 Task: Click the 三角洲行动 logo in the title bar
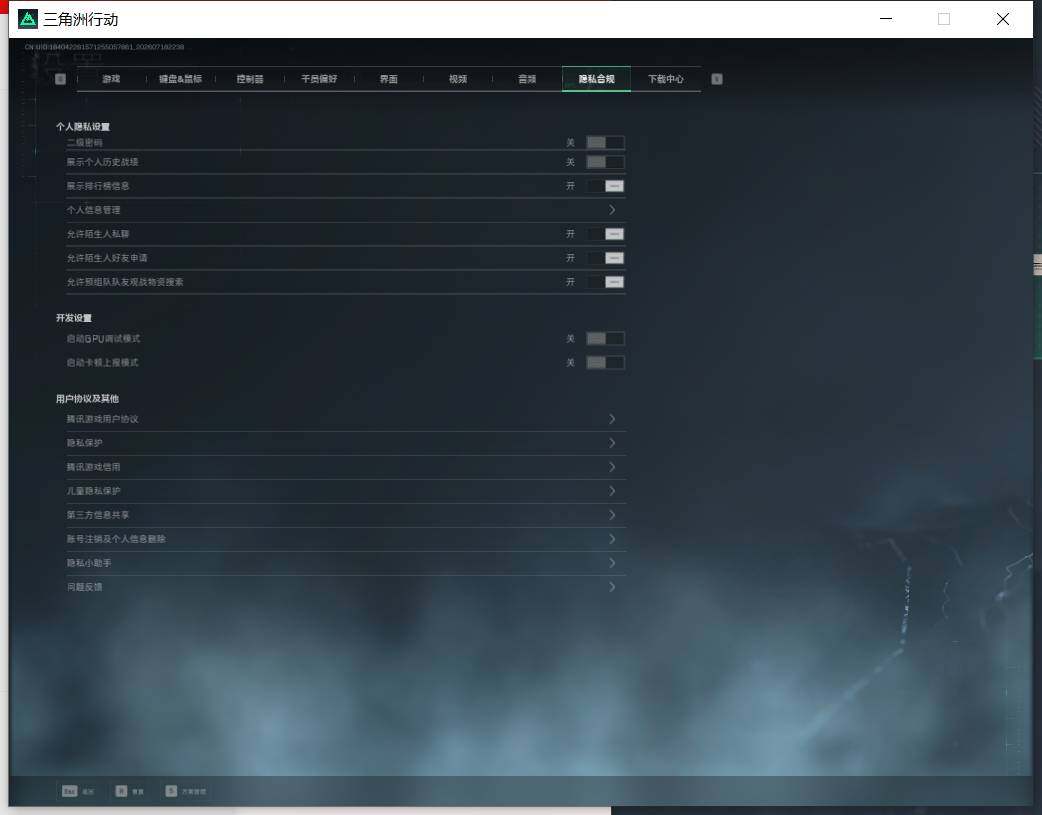point(28,19)
